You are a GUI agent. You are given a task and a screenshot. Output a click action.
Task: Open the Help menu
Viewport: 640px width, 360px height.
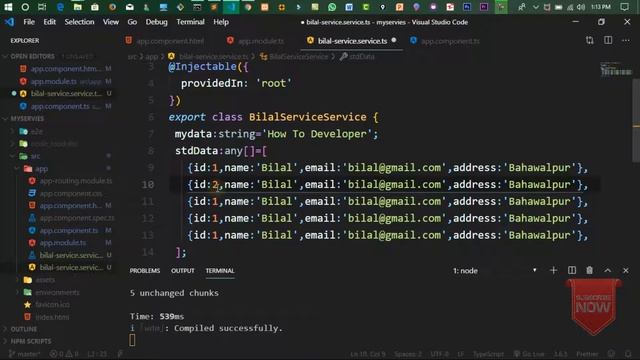221,22
